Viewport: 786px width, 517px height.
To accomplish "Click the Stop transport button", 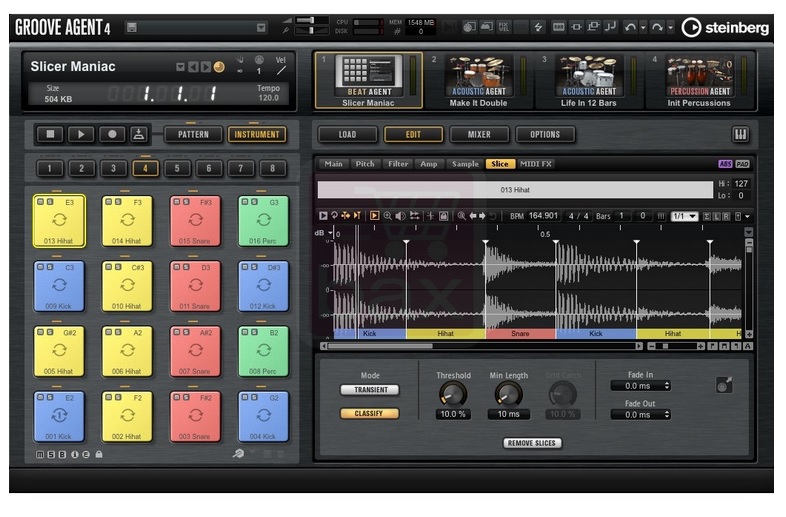I will point(50,134).
